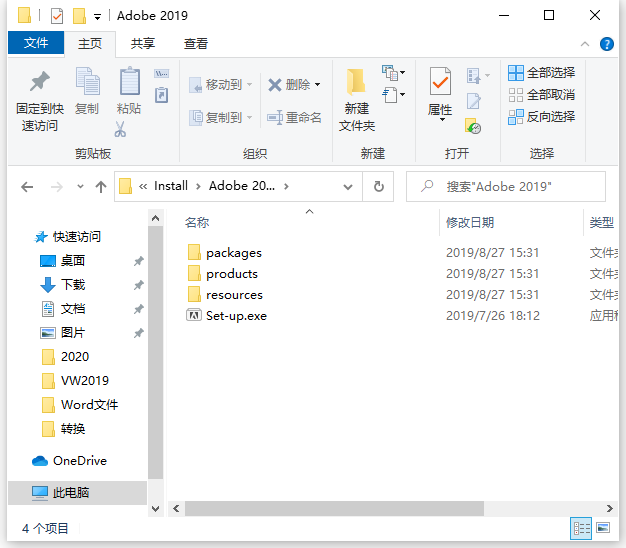Open the New item dropdown

tap(394, 73)
